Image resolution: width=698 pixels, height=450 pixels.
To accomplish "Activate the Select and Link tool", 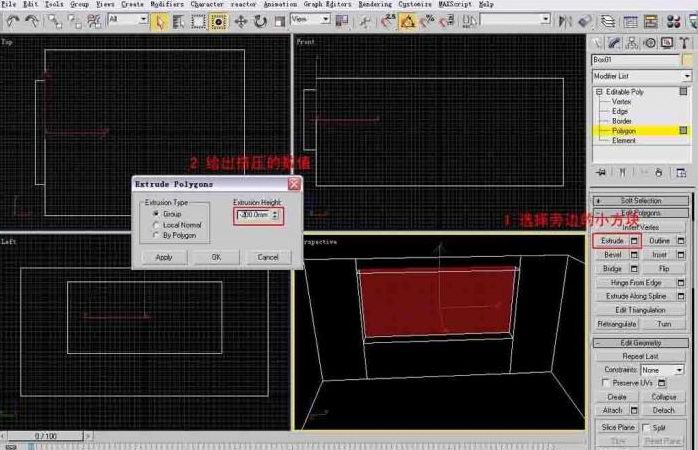I will click(55, 21).
